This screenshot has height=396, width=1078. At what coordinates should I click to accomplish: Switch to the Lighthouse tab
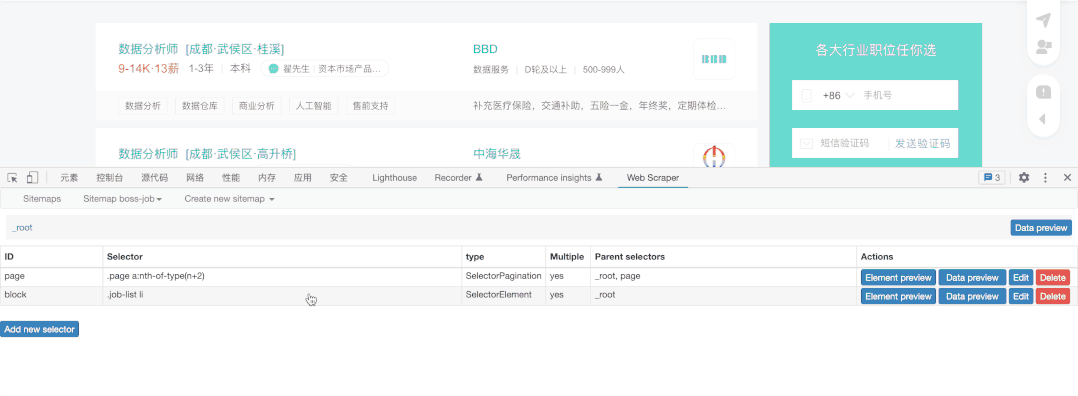tap(395, 177)
